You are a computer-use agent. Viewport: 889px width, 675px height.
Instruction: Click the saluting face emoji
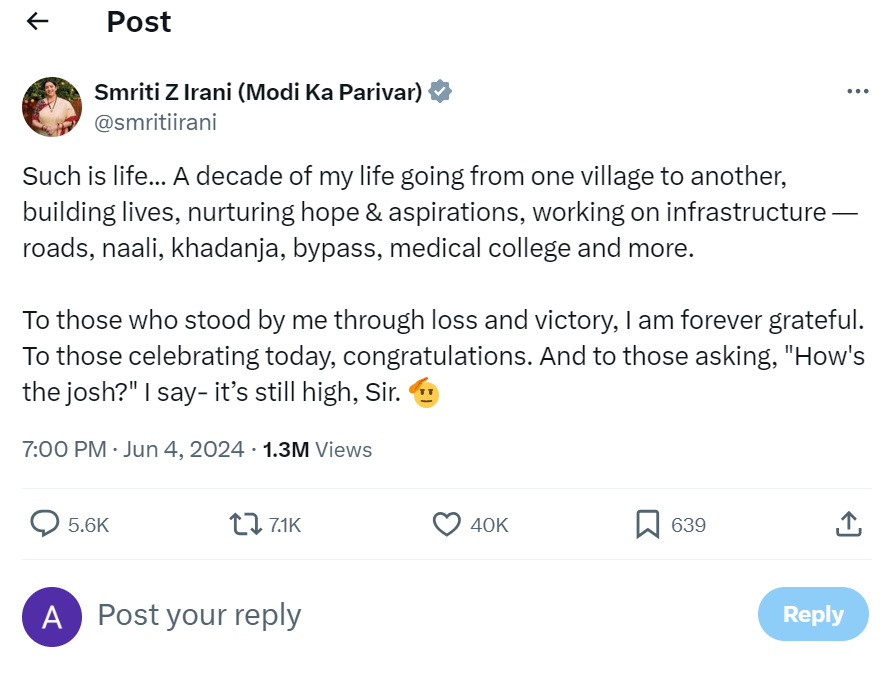click(x=425, y=393)
